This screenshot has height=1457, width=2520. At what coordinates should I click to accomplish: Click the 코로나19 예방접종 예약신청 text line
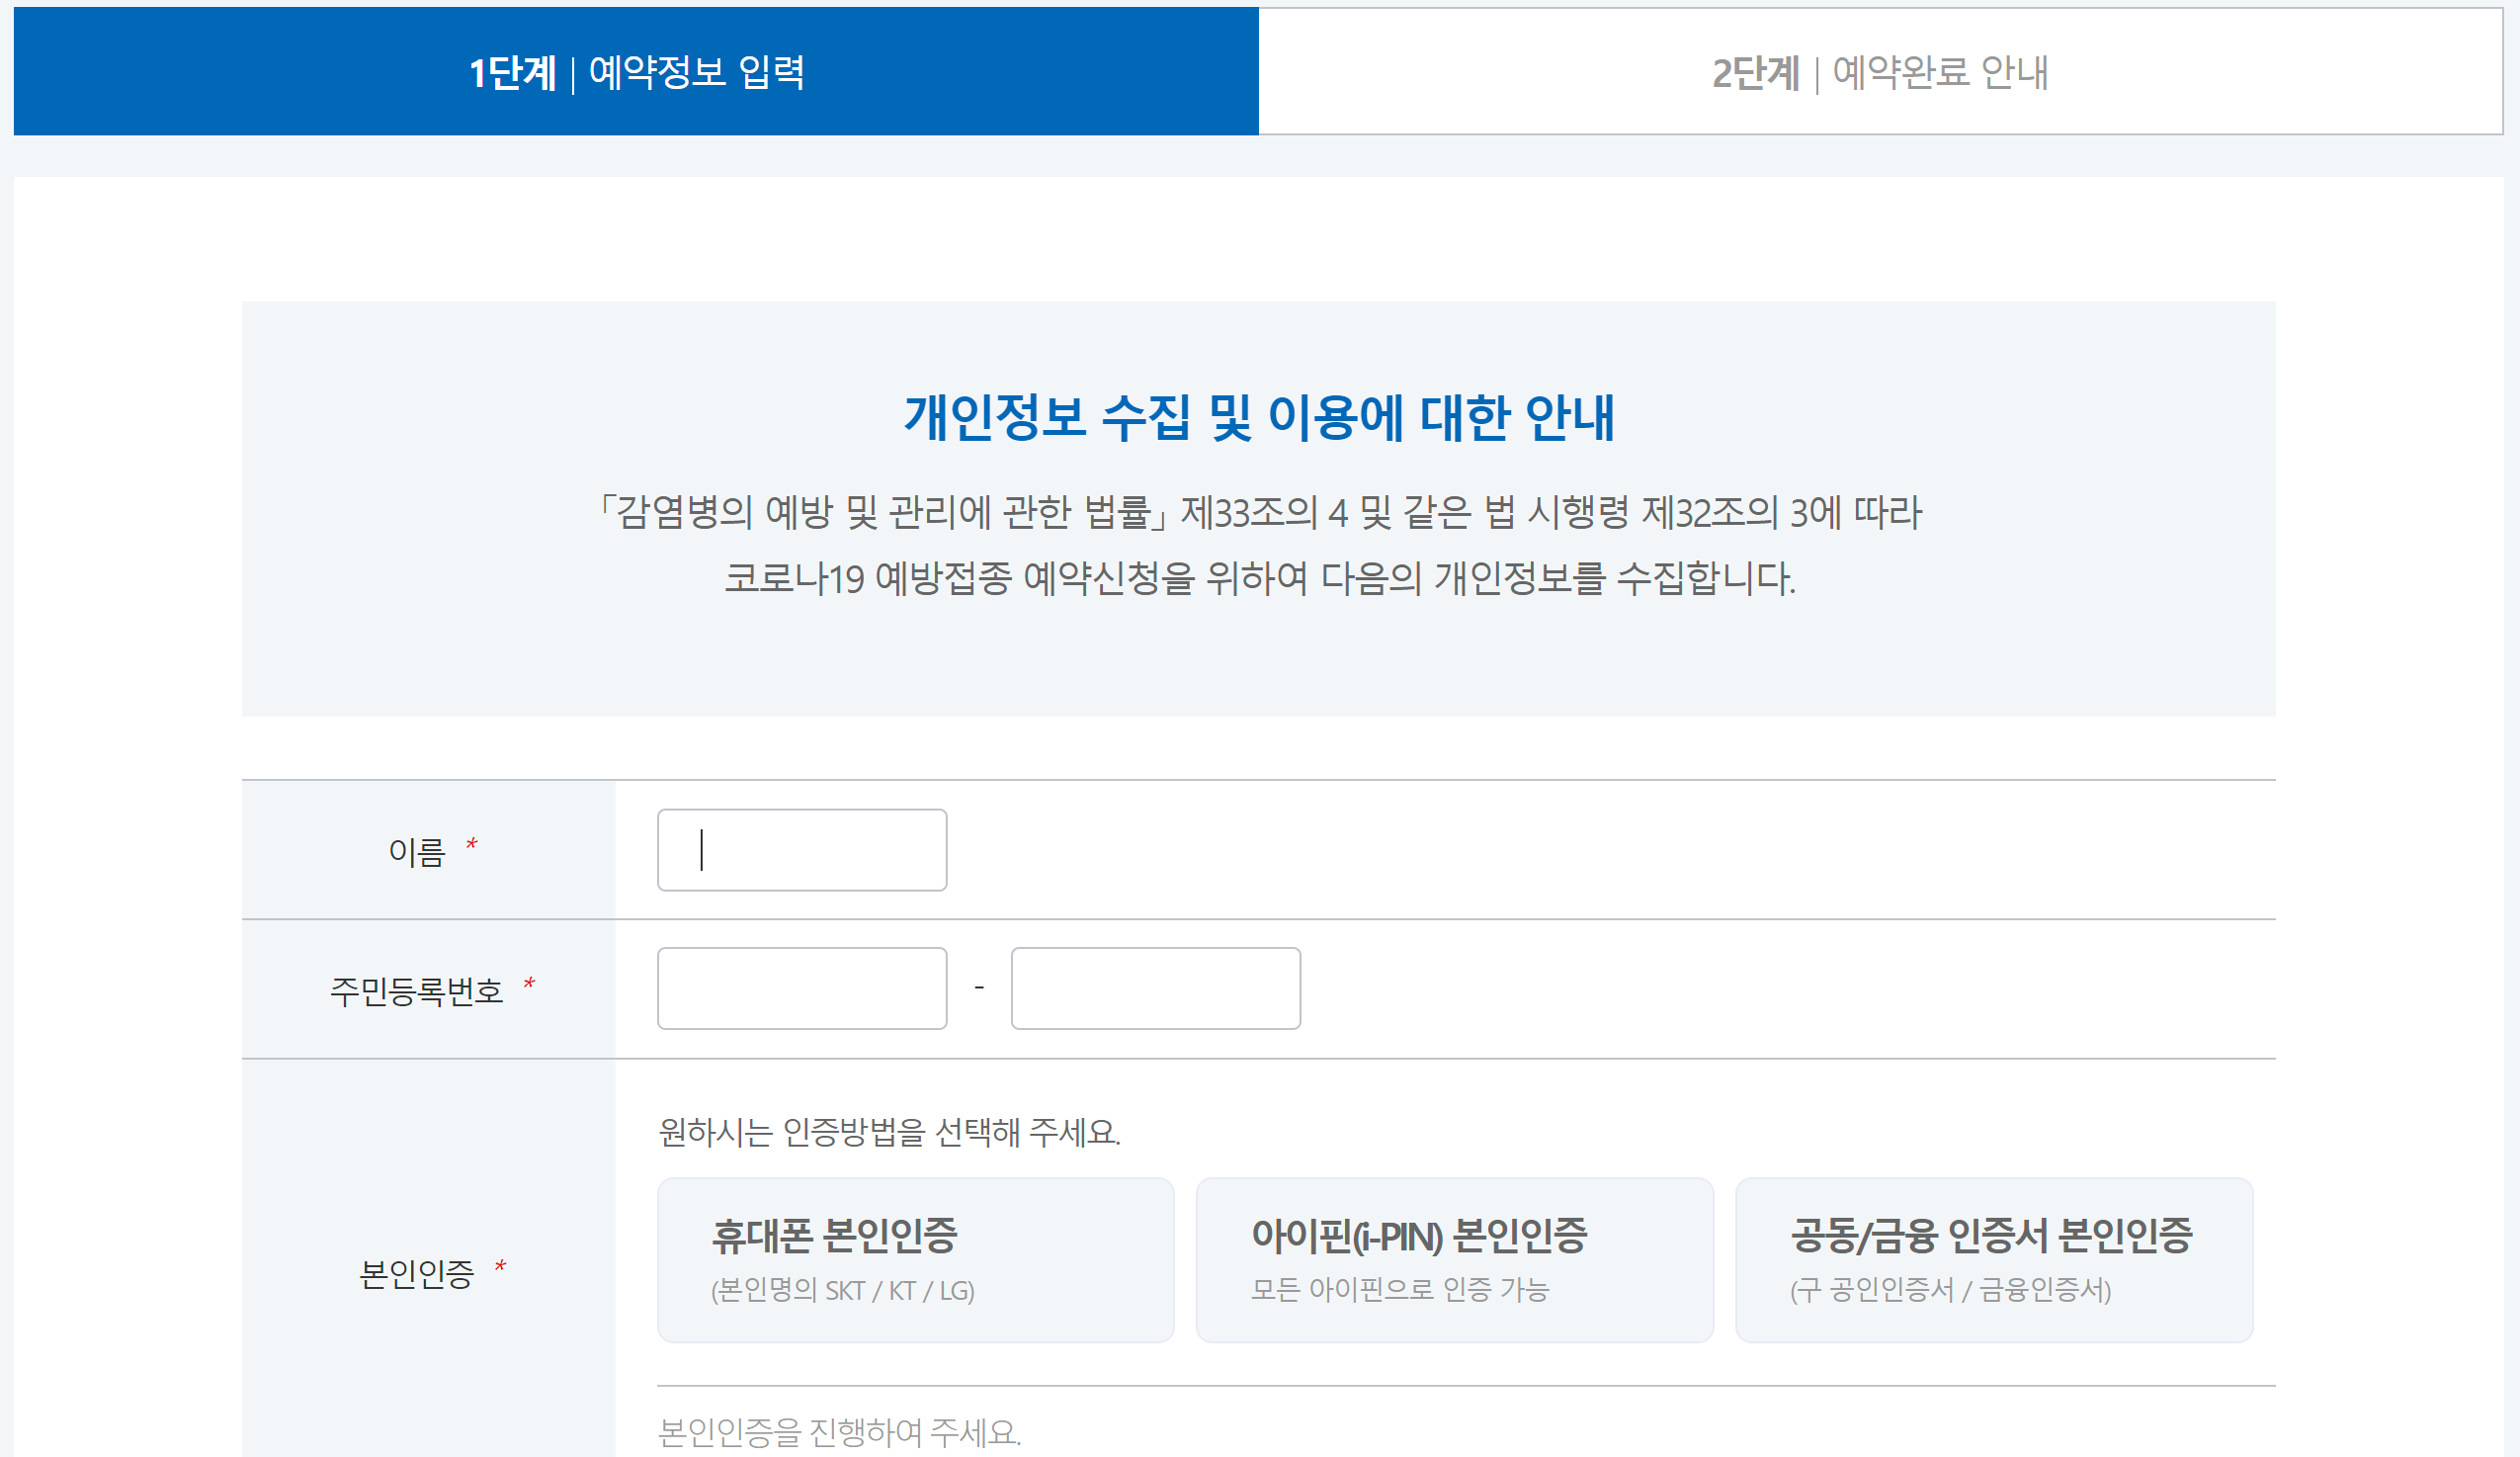[1258, 578]
